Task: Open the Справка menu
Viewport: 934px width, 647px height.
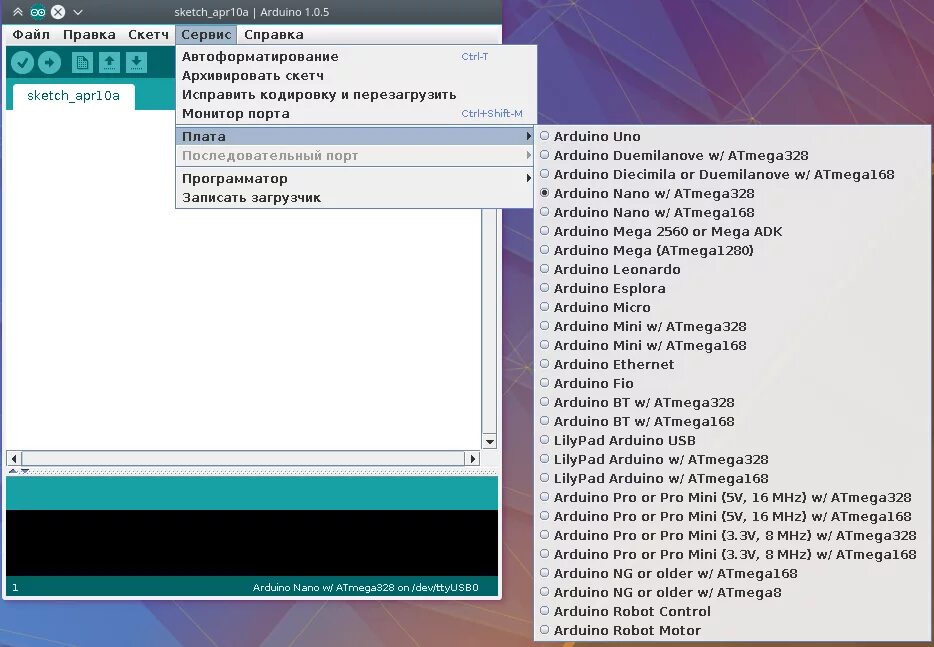Action: [274, 35]
